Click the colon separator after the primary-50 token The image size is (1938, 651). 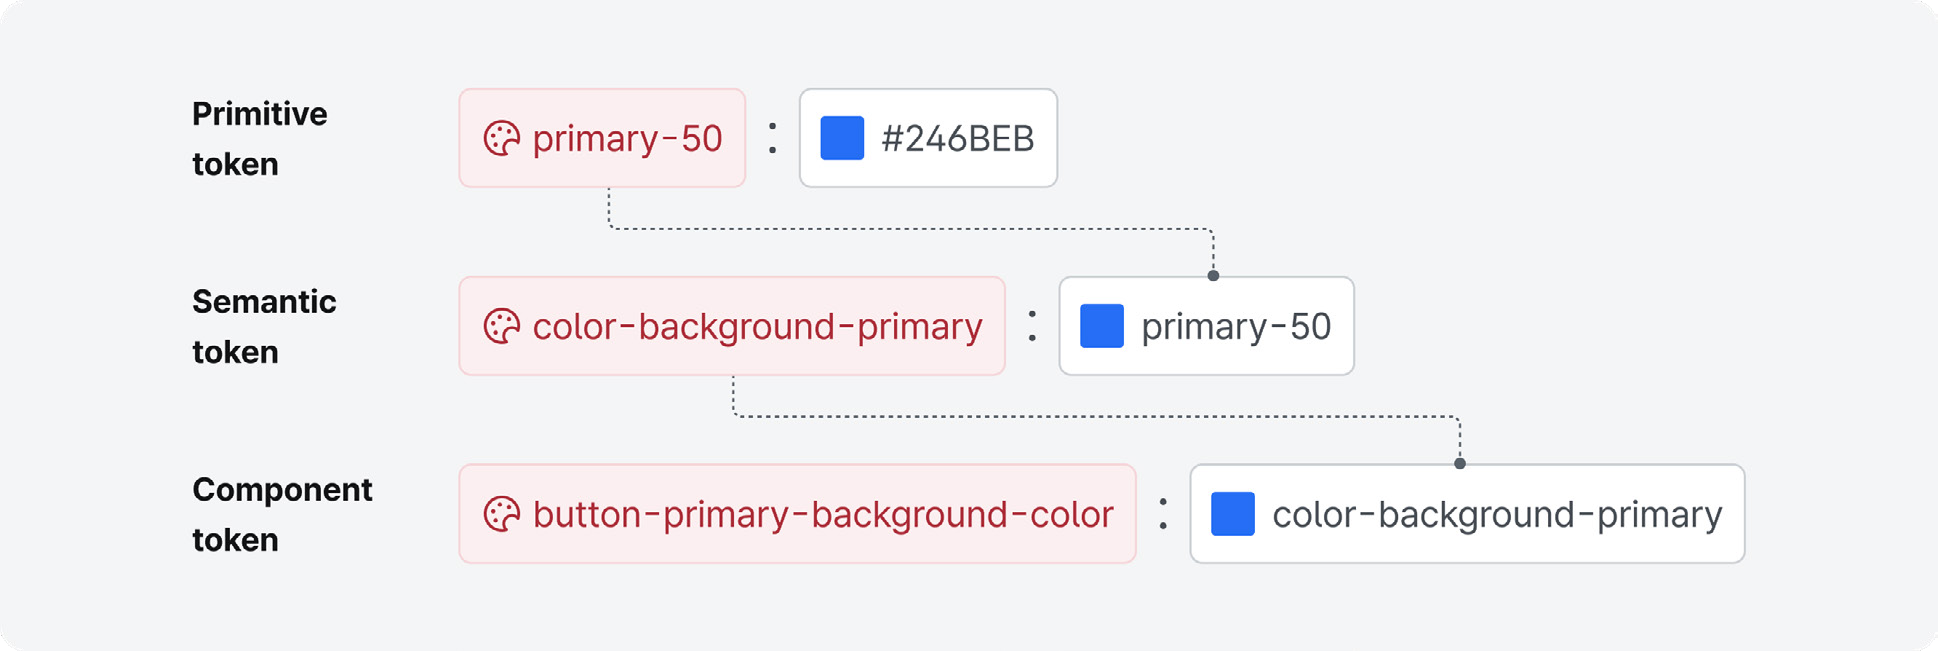click(x=772, y=138)
